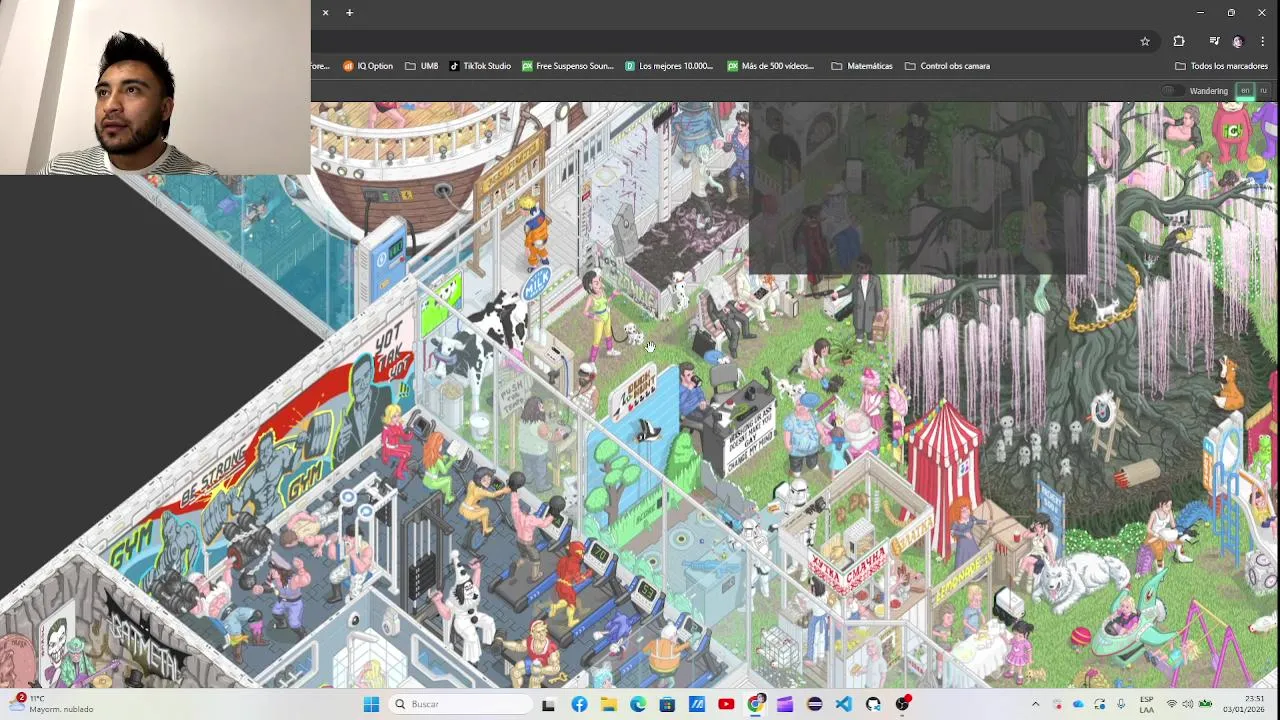Open Facebook from the taskbar
Screen dimensions: 1280x720
(579, 704)
